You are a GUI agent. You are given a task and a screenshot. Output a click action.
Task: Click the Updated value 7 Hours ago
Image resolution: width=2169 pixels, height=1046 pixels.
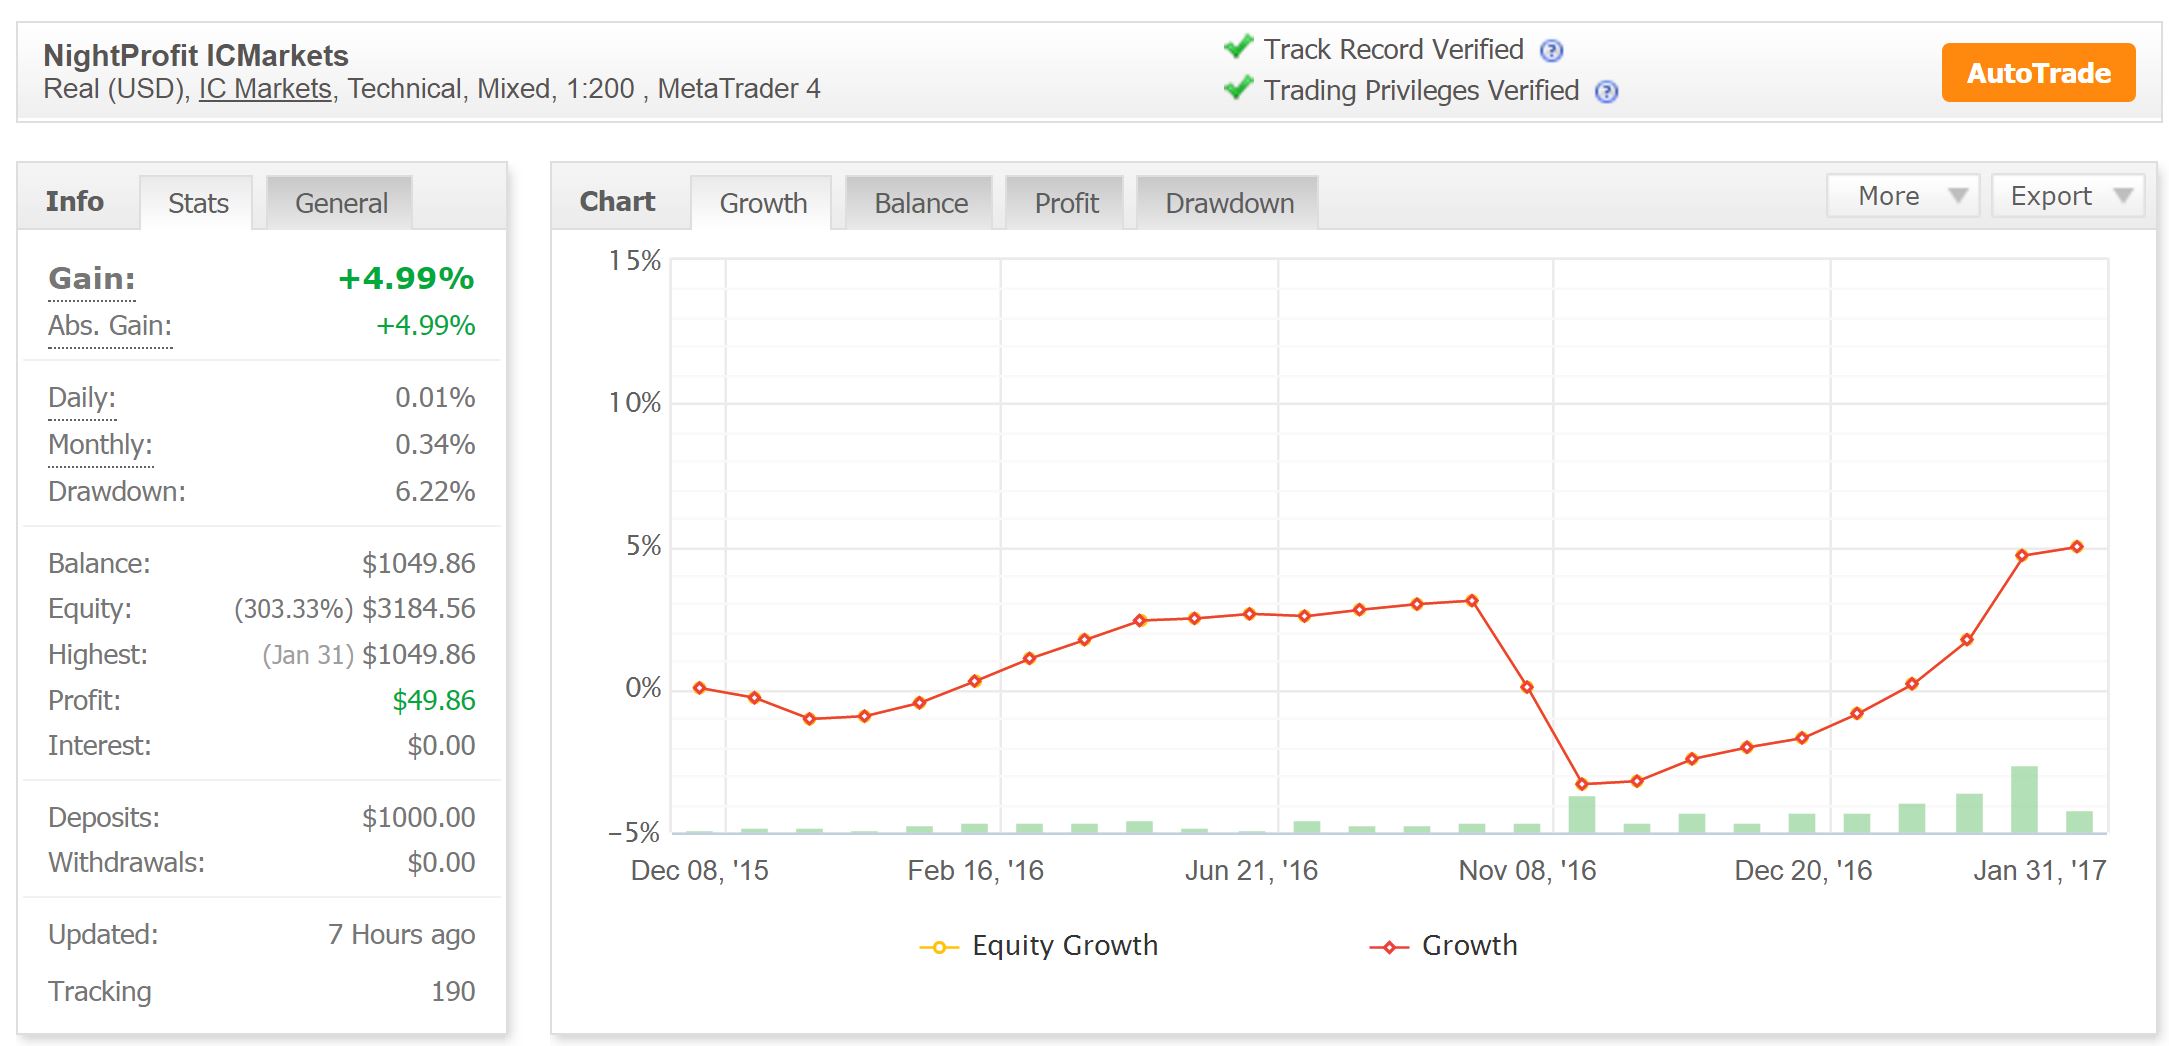pos(401,935)
